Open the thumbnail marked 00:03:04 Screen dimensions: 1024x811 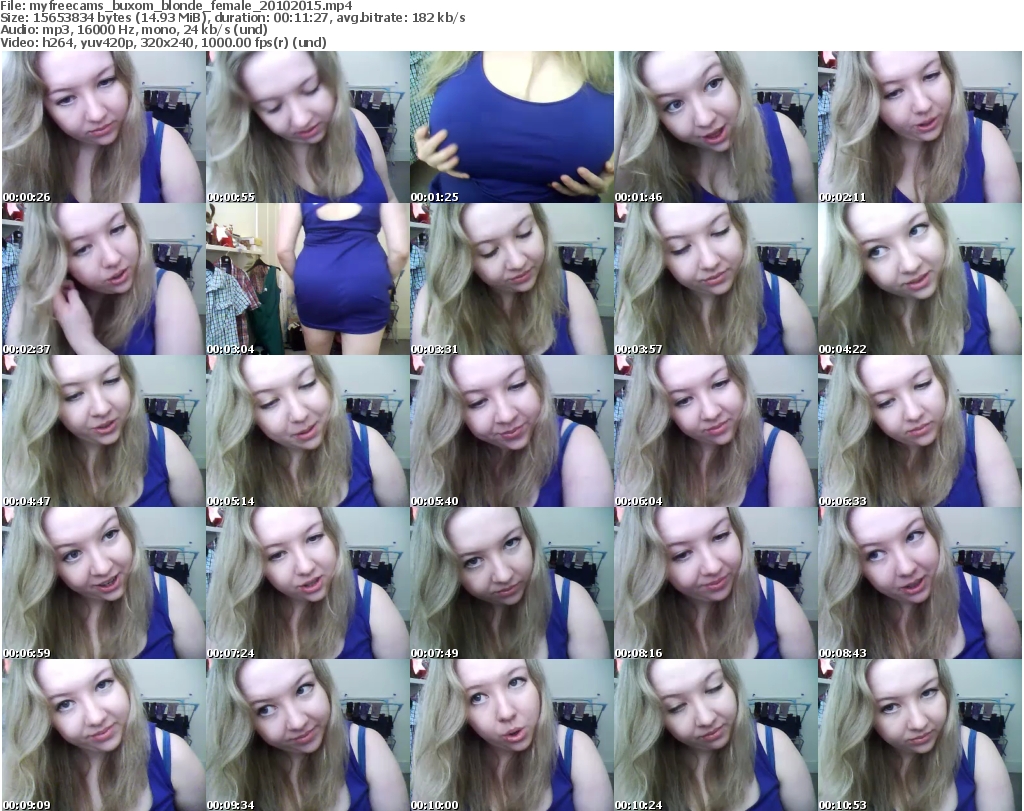(308, 279)
